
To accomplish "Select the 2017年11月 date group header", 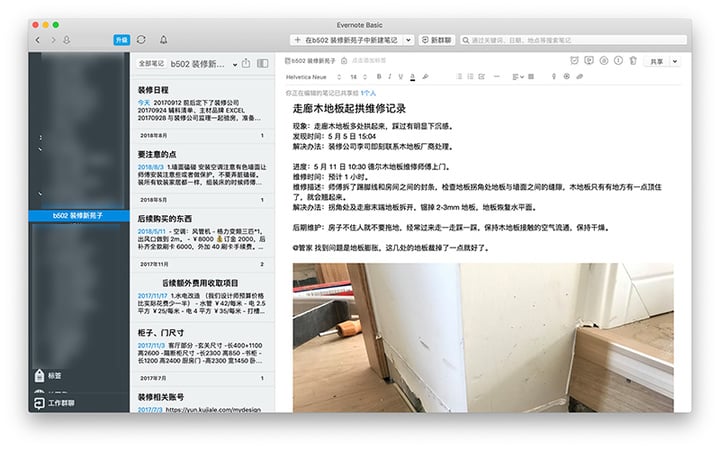I will tap(202, 264).
